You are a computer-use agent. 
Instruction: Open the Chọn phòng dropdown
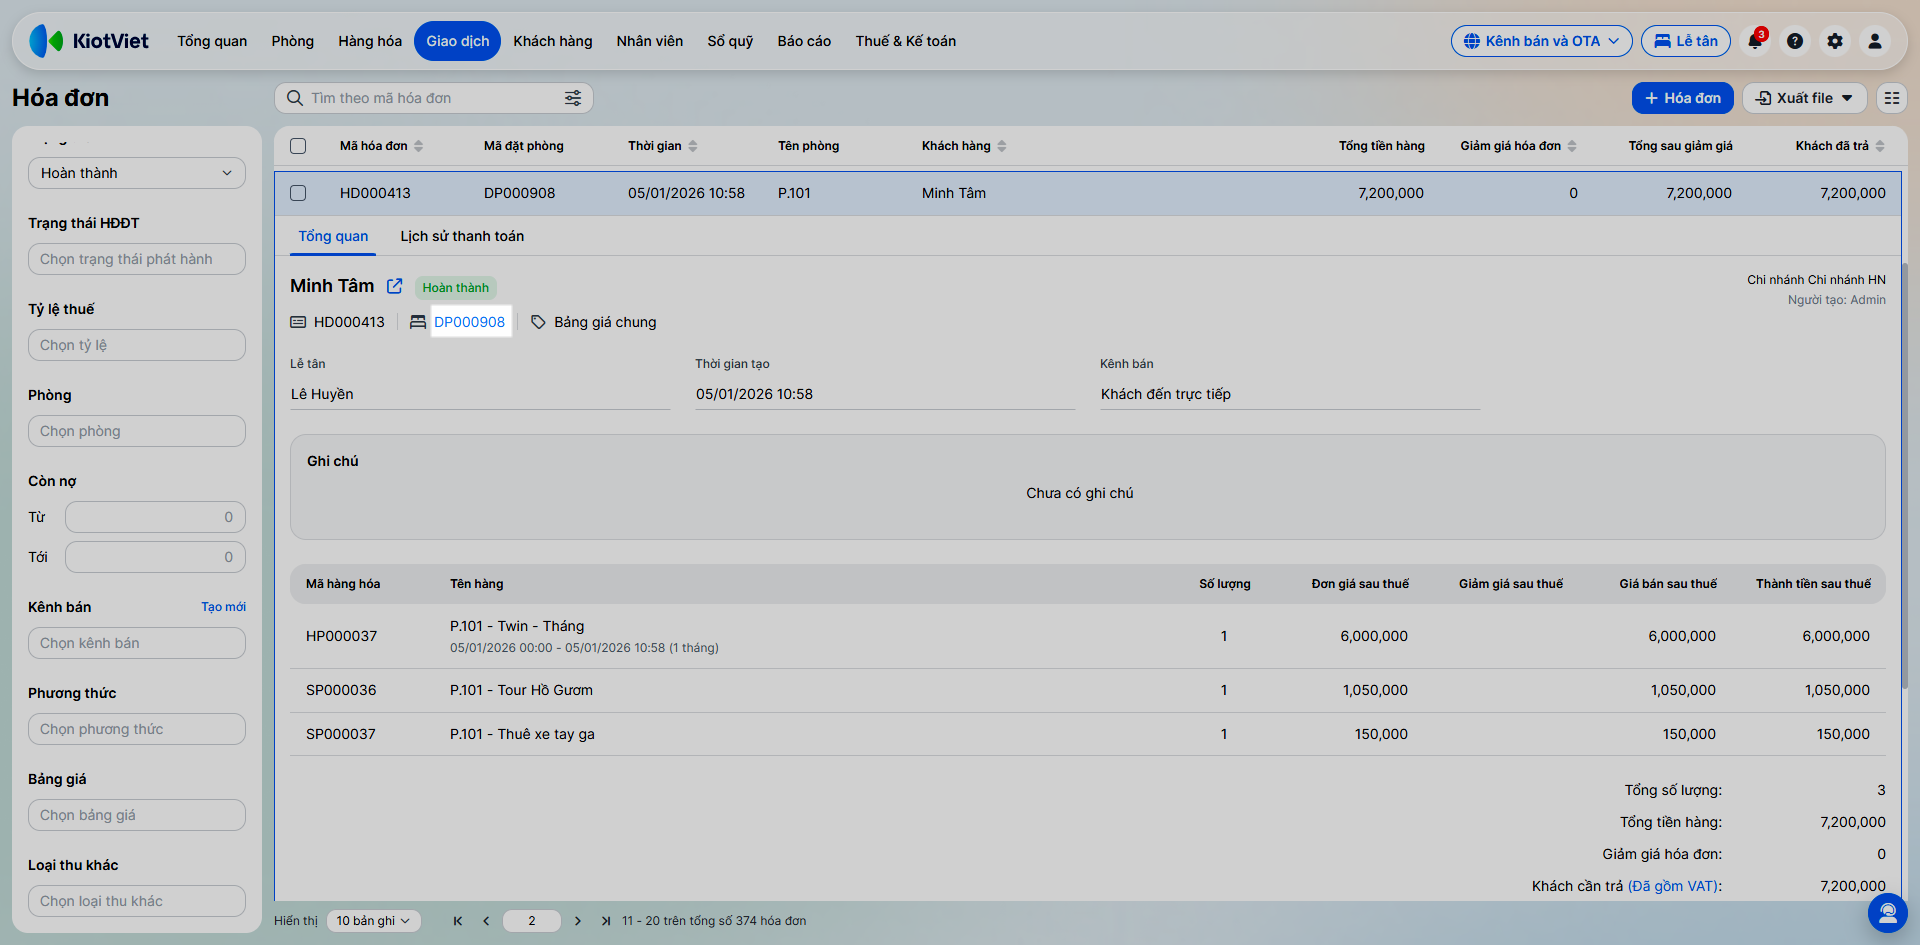(137, 431)
